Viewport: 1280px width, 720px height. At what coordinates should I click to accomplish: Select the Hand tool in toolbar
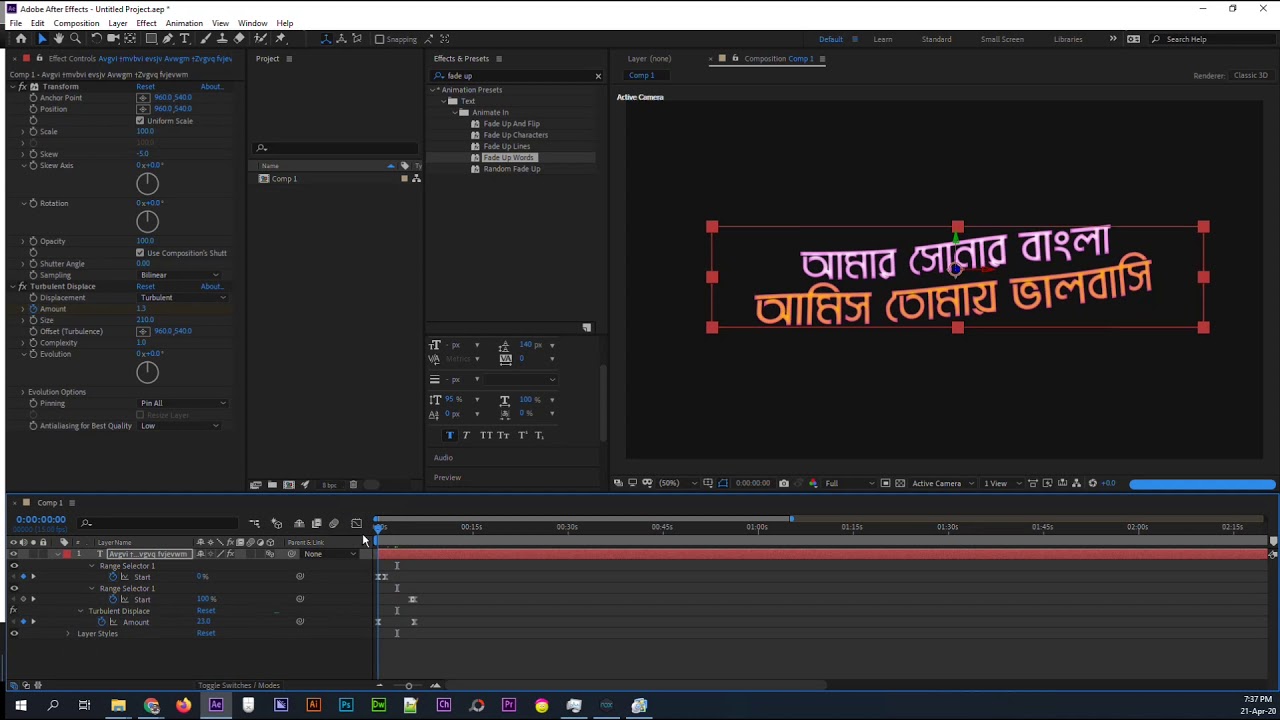point(58,39)
